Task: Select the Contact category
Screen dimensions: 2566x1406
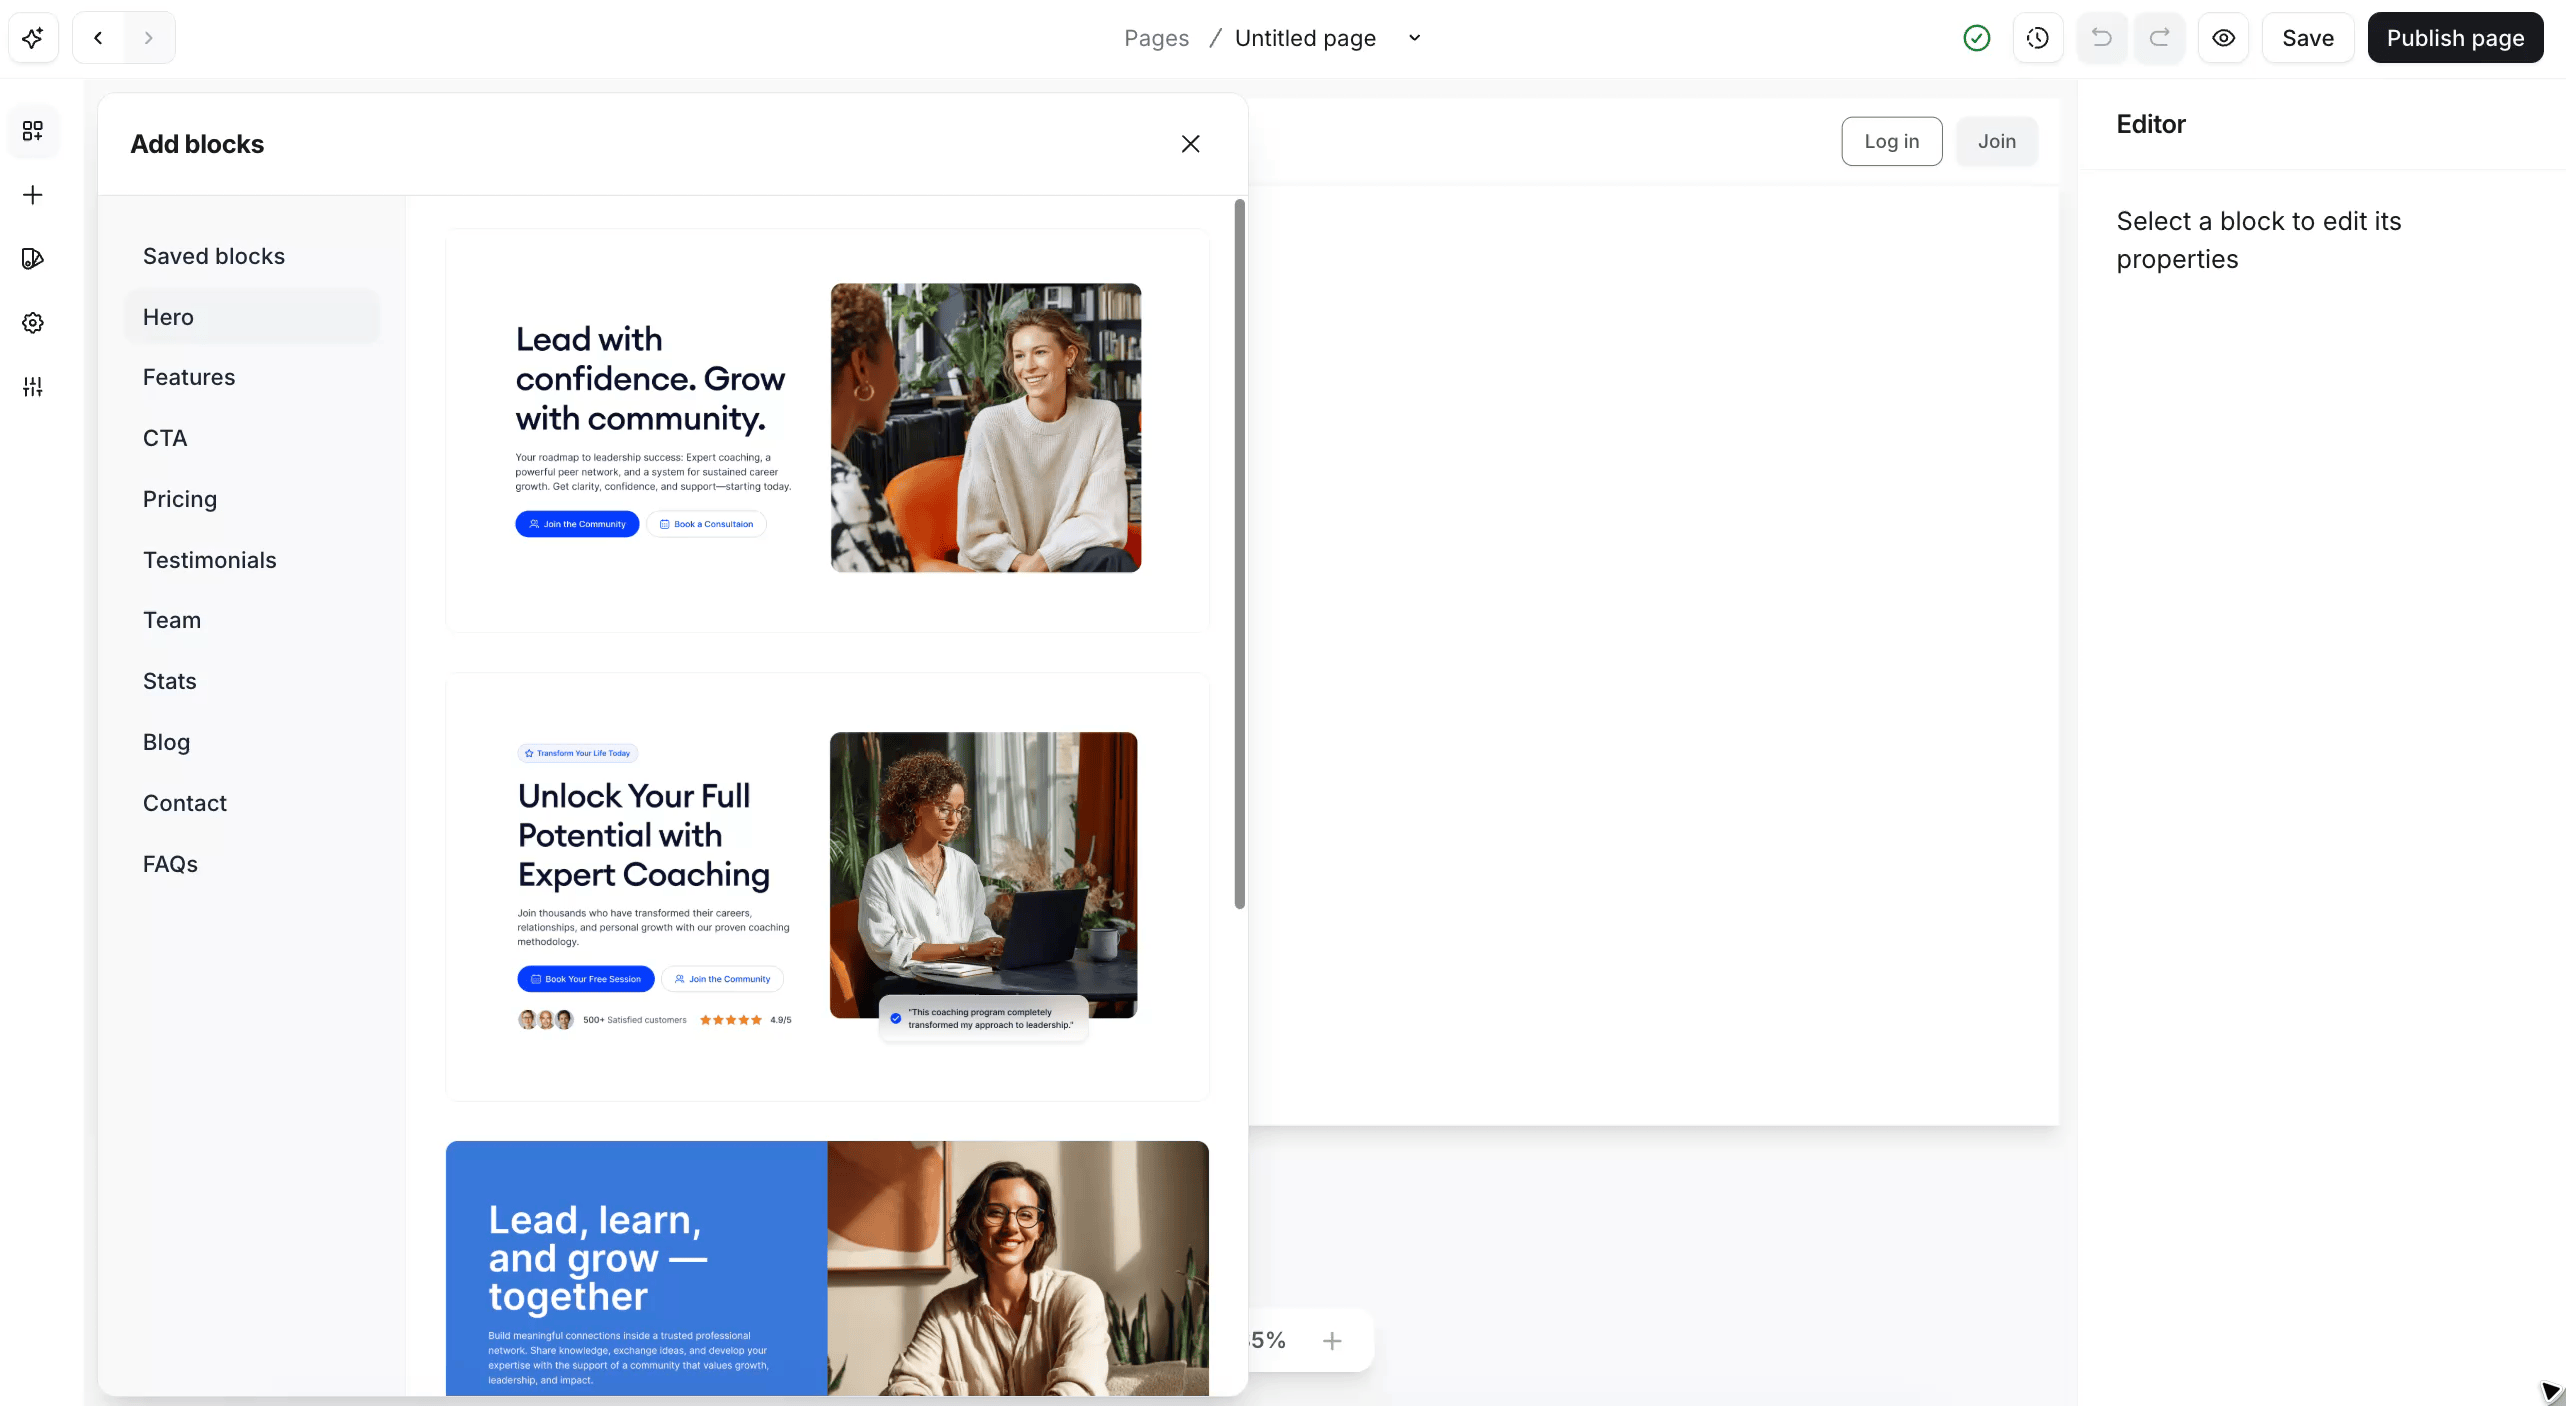Action: click(252, 803)
